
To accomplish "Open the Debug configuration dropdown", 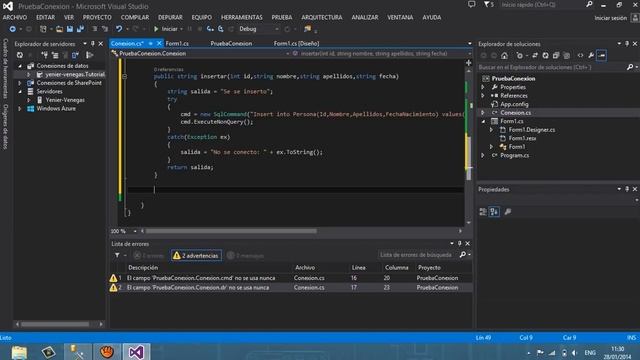I will point(277,29).
